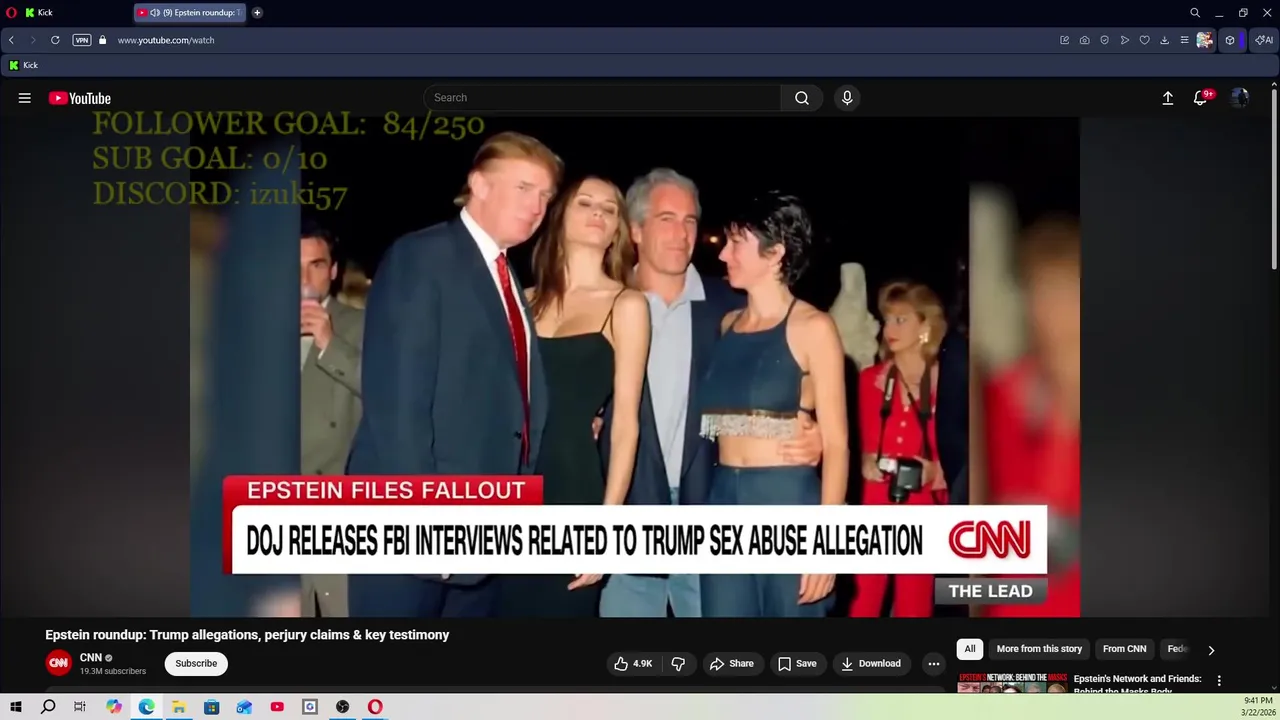
Task: Click in the YouTube search box
Action: click(602, 98)
